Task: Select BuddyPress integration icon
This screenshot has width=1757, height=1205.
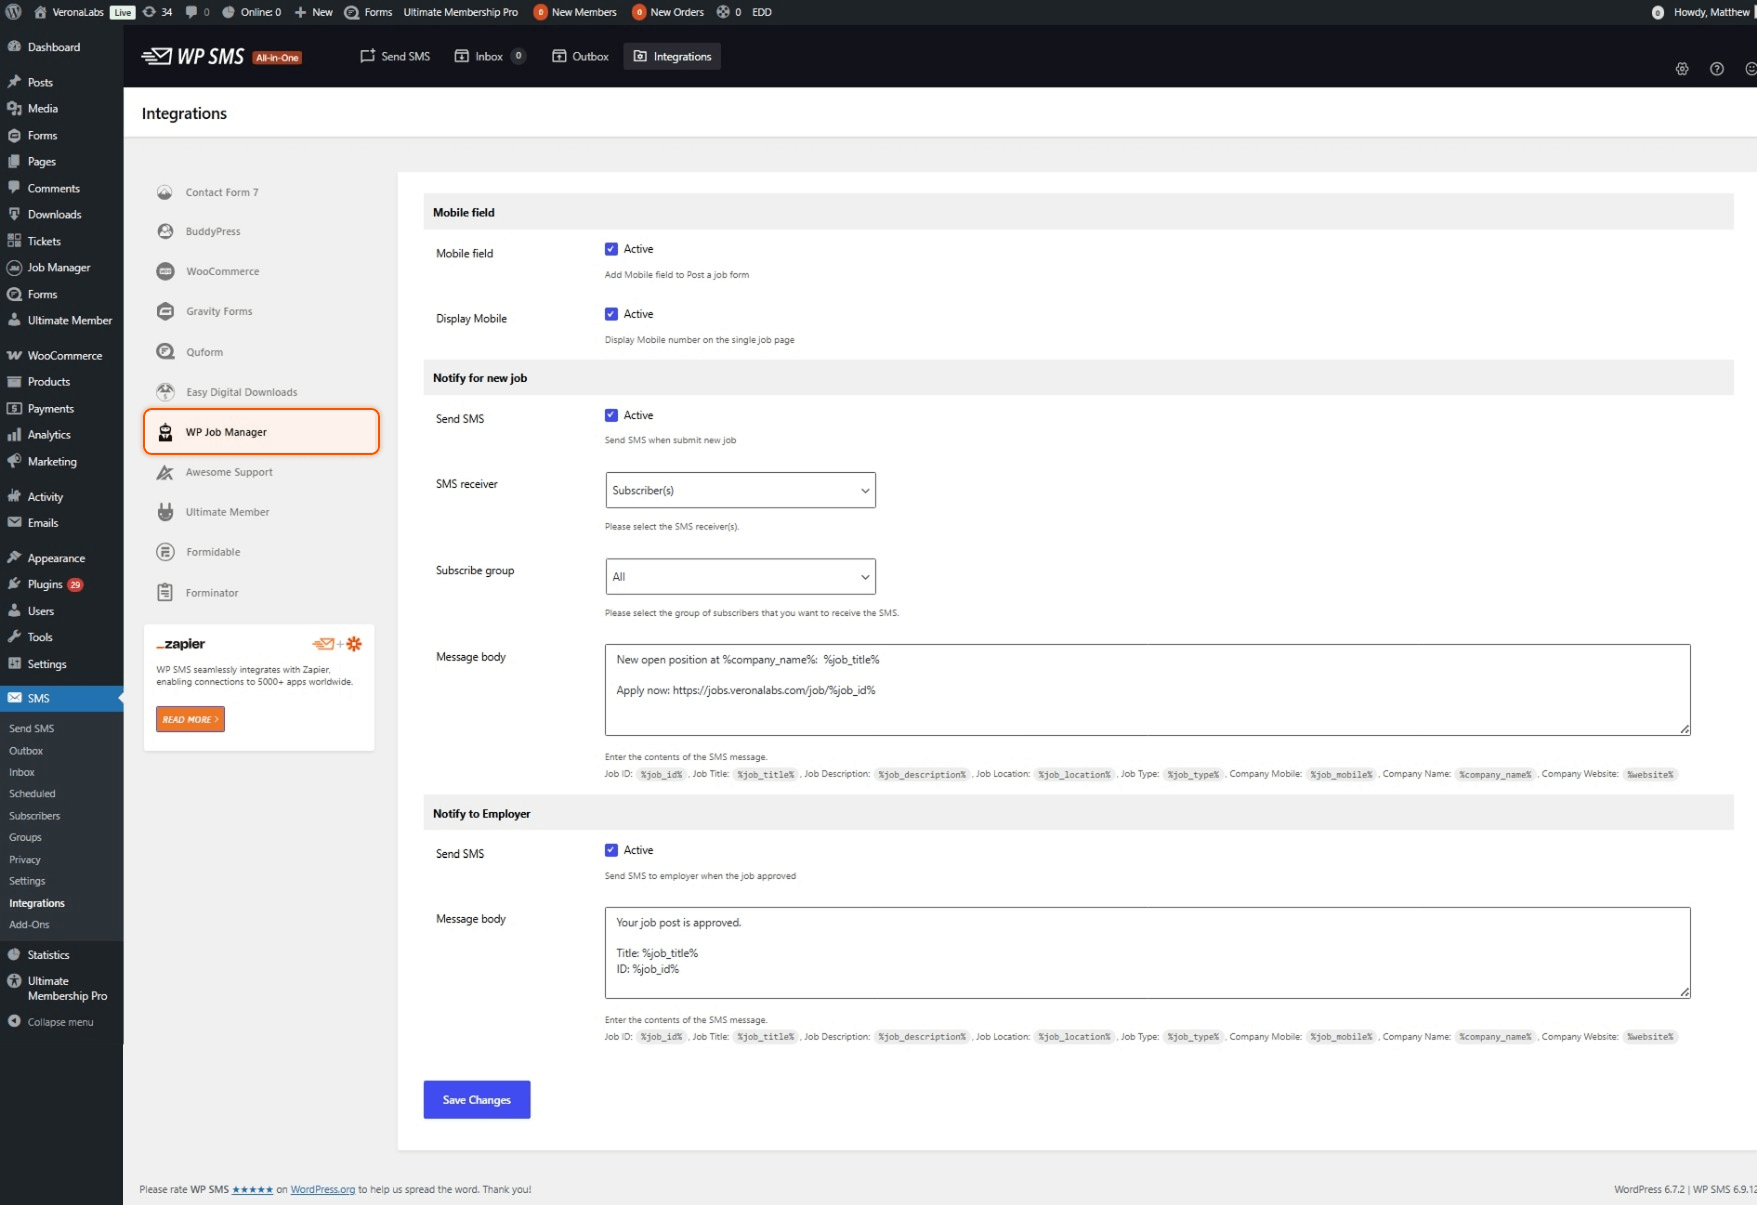Action: (165, 231)
